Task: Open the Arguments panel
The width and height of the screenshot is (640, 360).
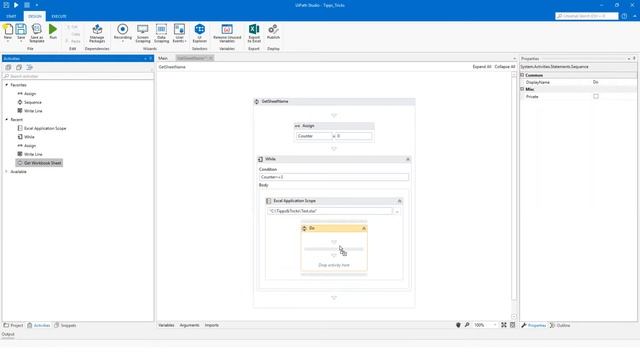Action: point(189,325)
